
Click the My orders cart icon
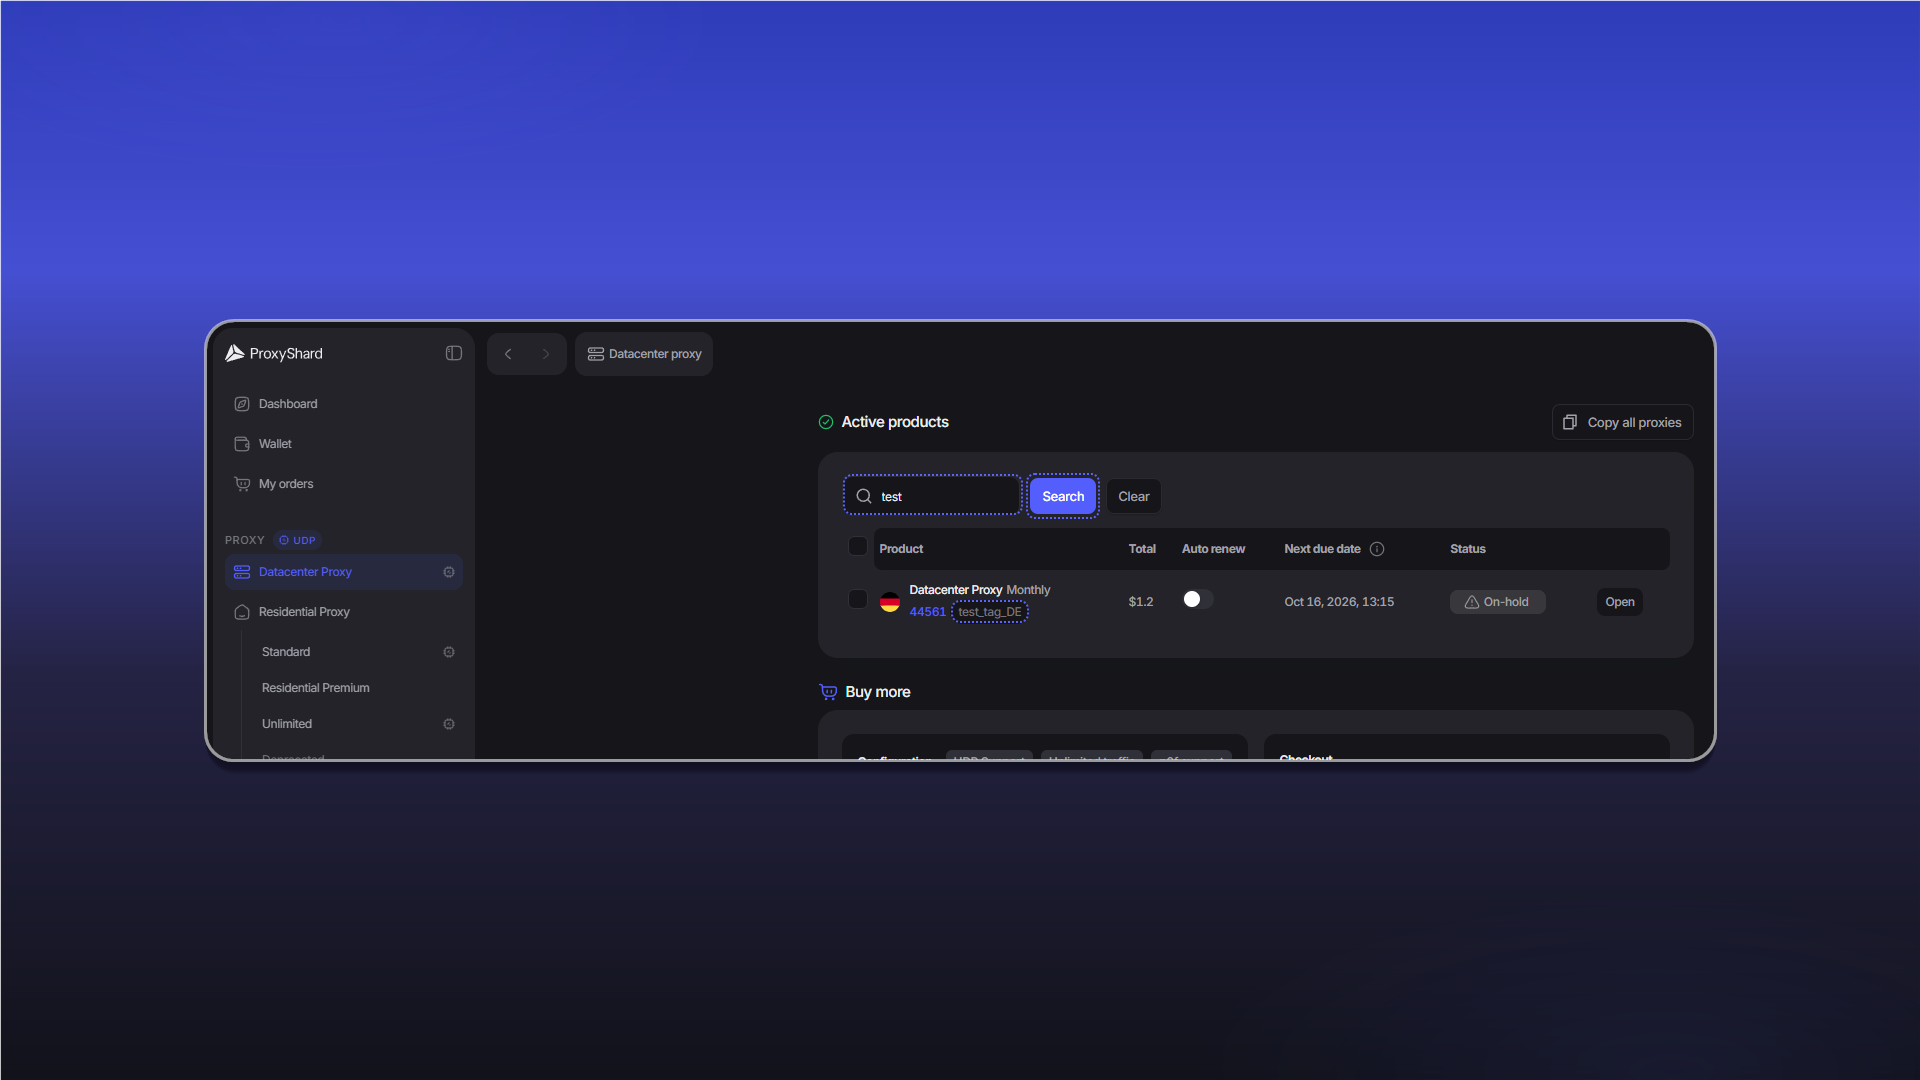(x=242, y=484)
